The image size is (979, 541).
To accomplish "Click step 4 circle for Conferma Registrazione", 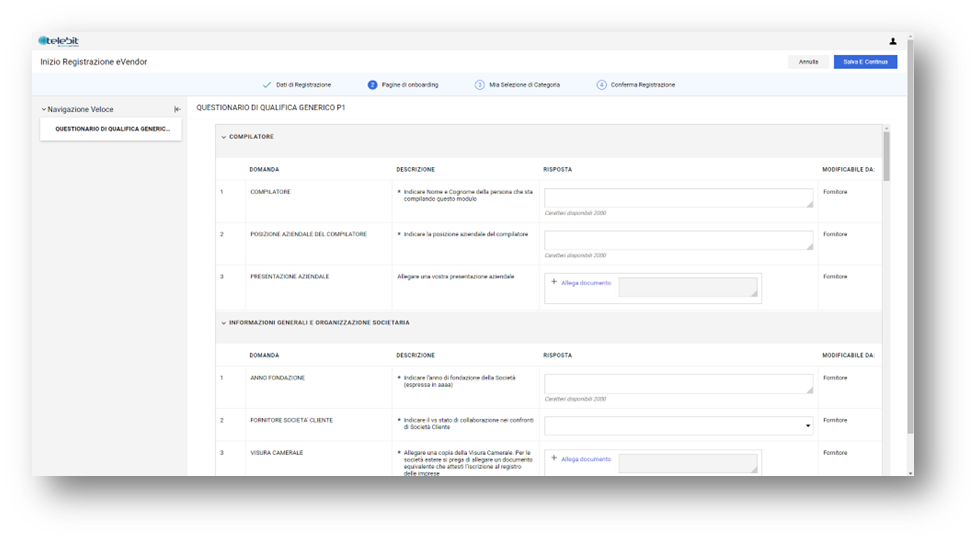I will coord(601,85).
